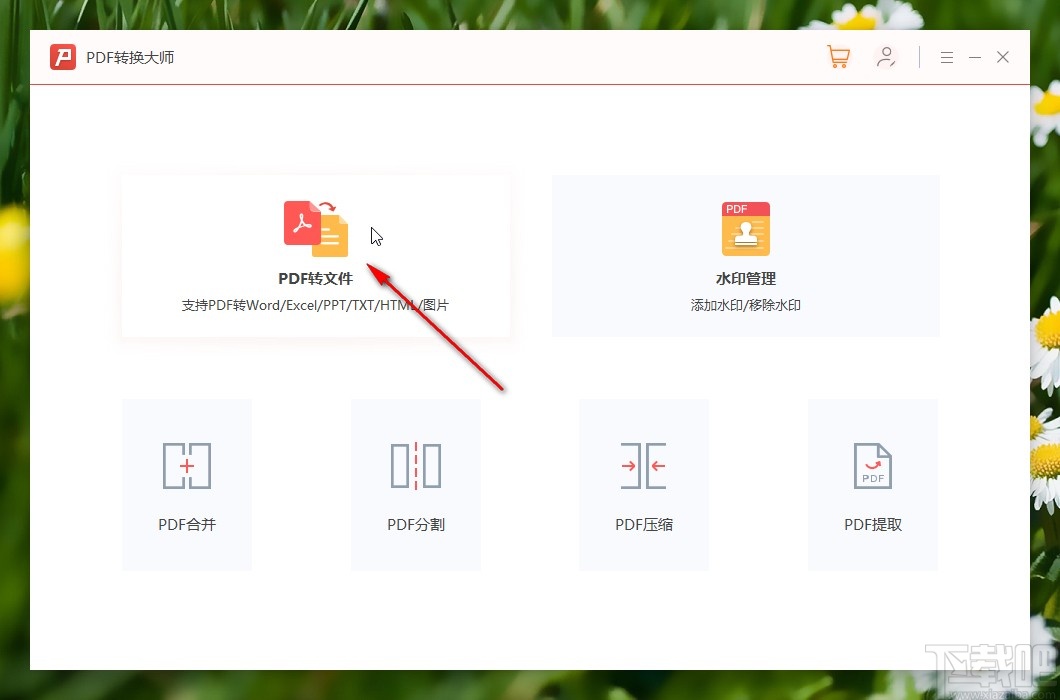Close the PDF转换大师 window

point(1003,57)
